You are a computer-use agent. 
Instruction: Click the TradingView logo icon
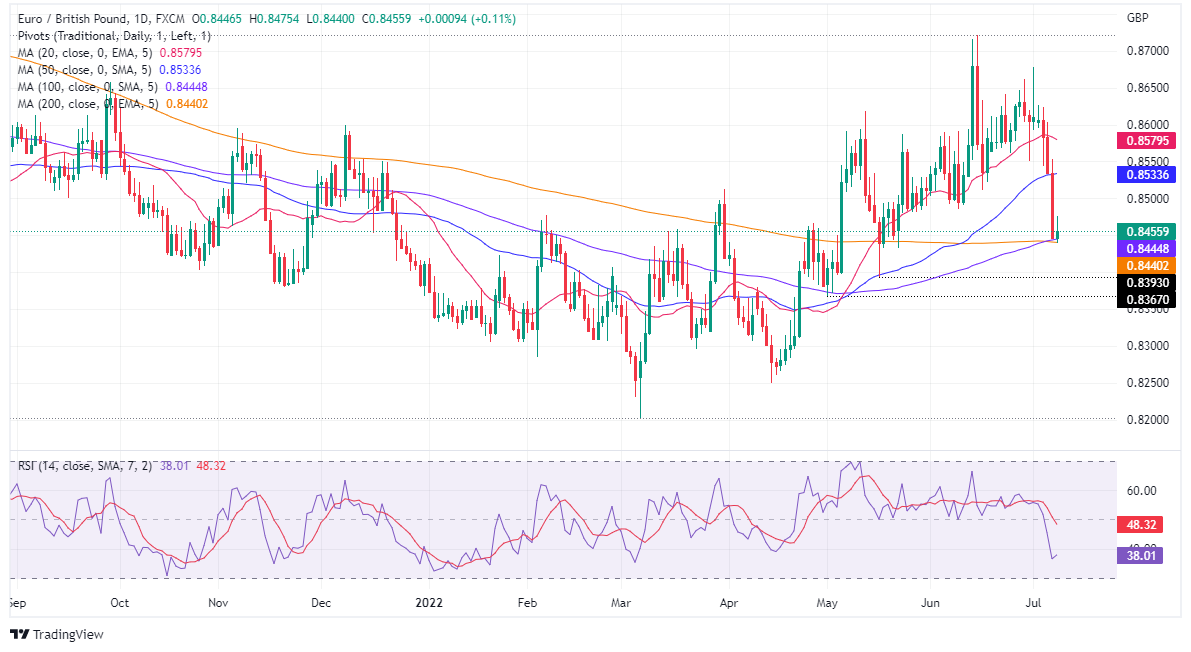pyautogui.click(x=20, y=634)
